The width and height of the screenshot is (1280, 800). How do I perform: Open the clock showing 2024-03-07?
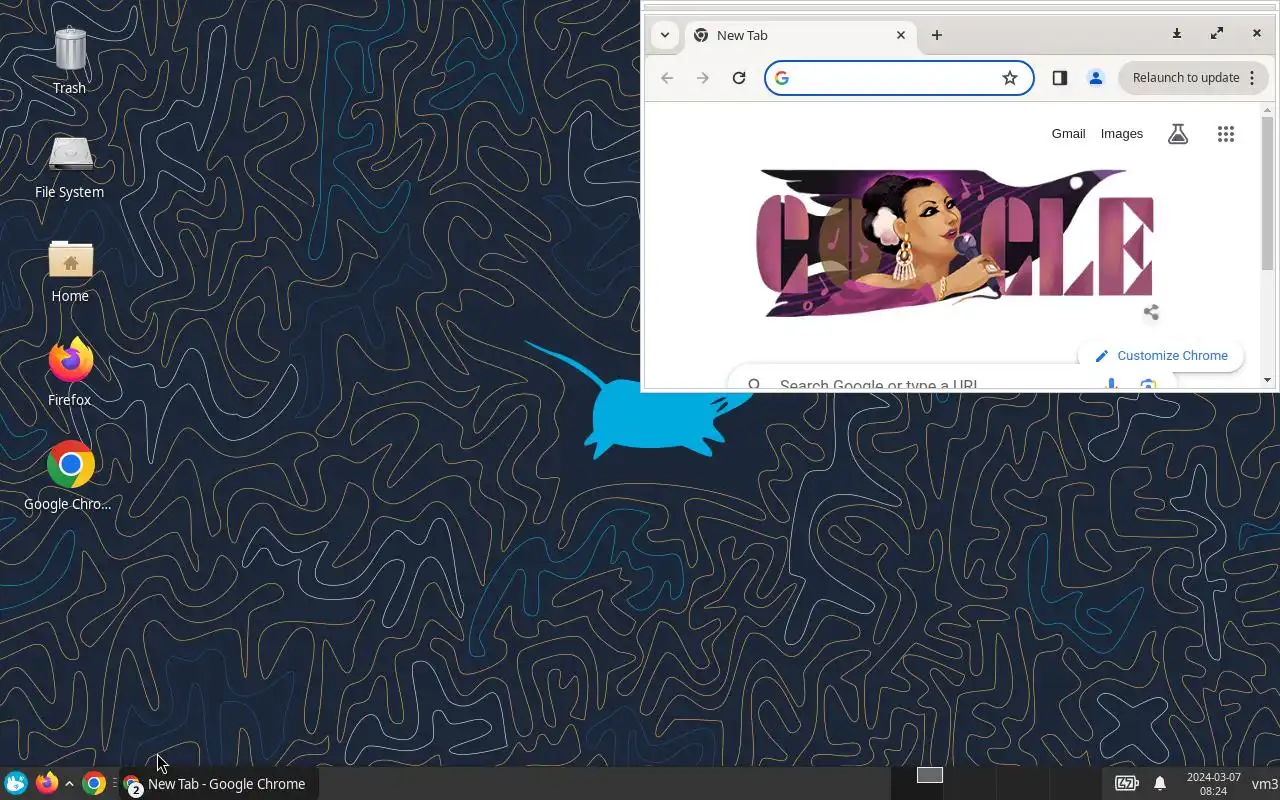click(1213, 784)
